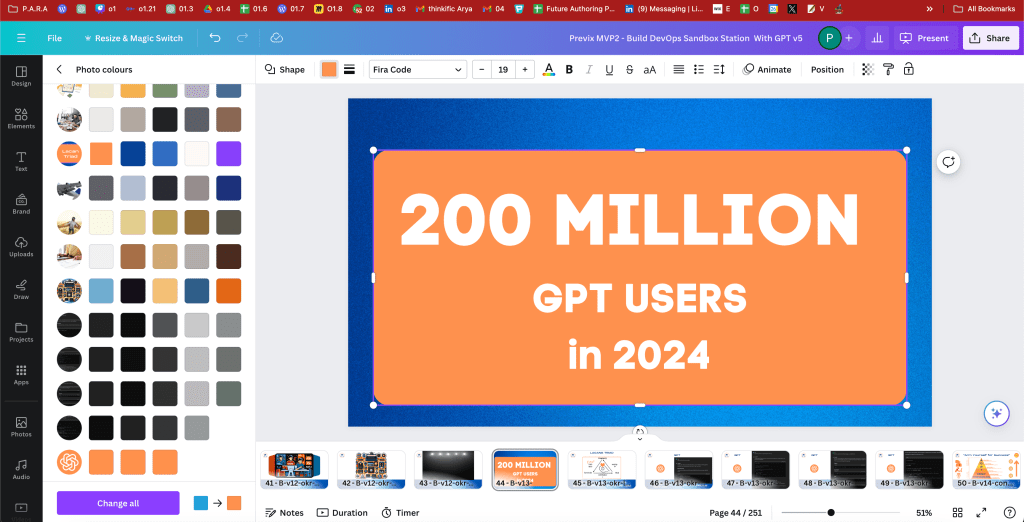Image resolution: width=1024 pixels, height=522 pixels.
Task: Open the insights bar chart icon
Action: point(877,38)
